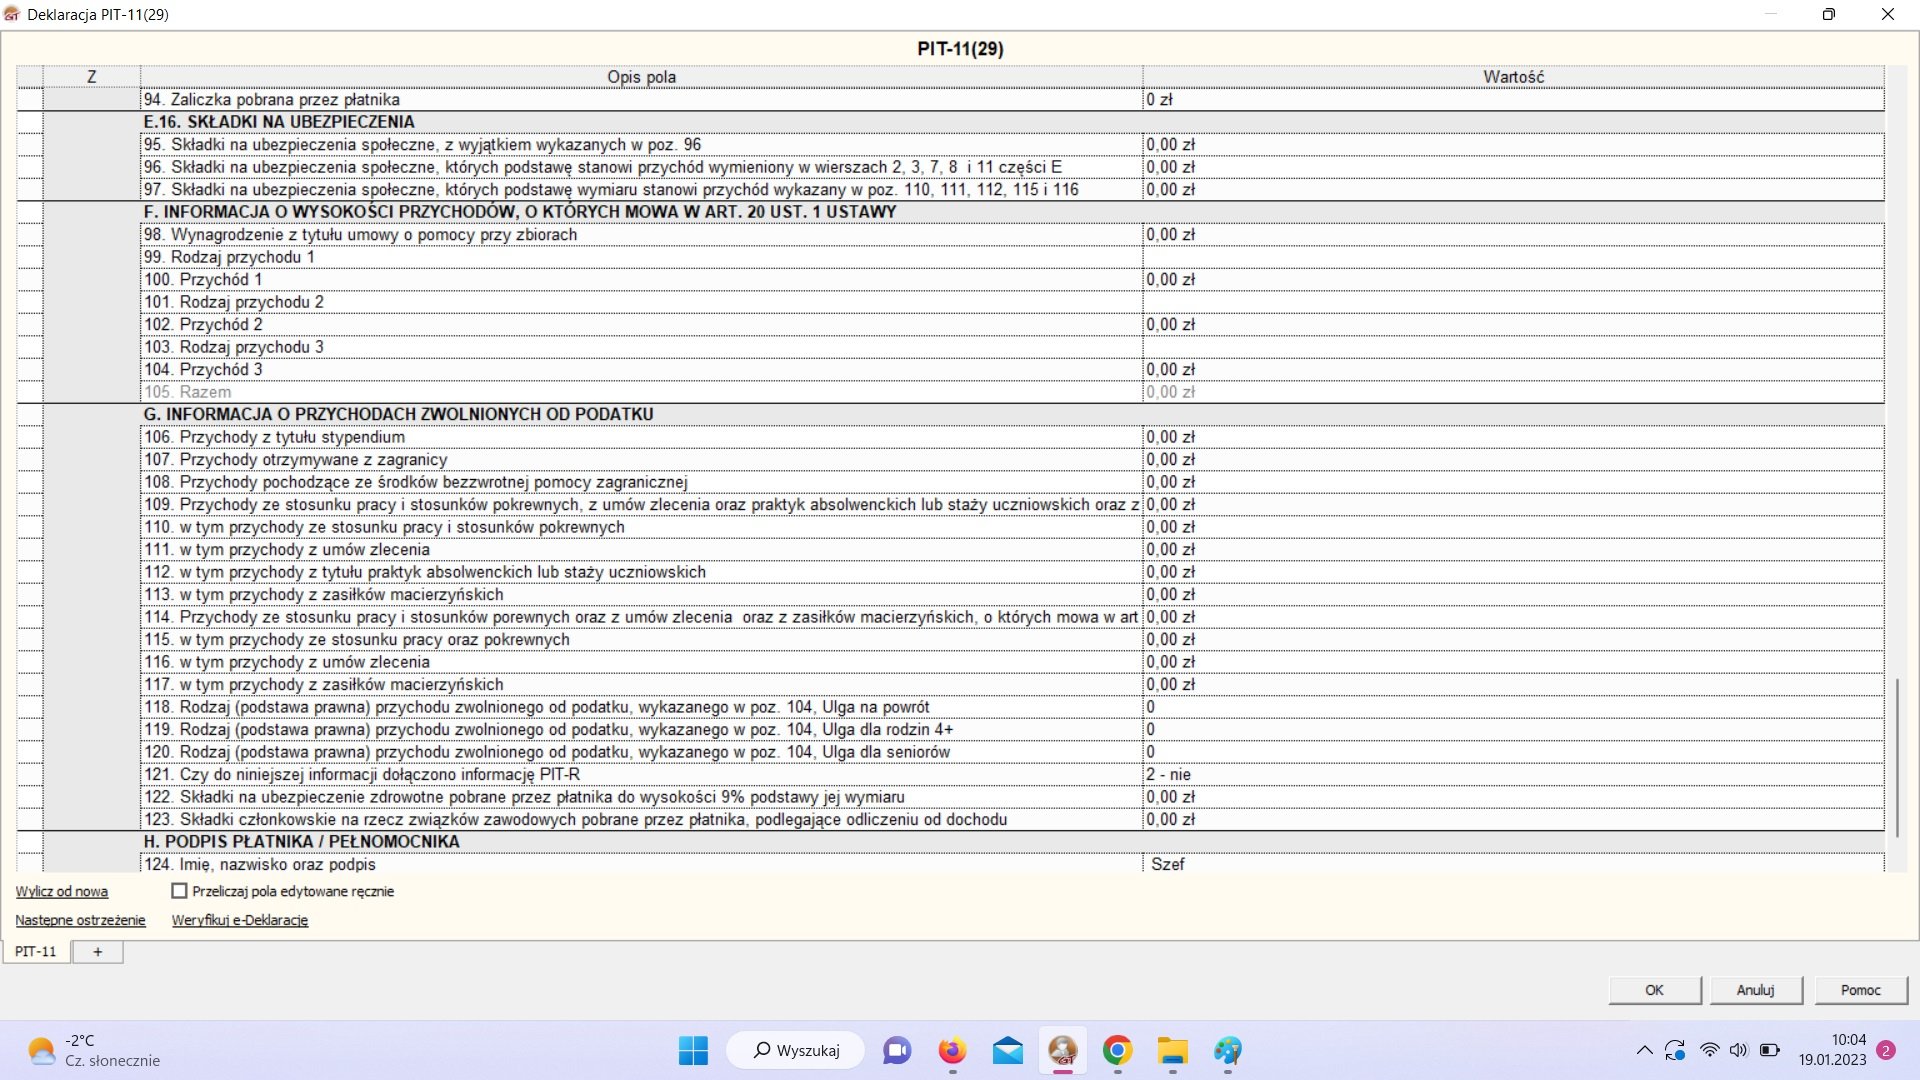1920x1080 pixels.
Task: Open the Firefox browser from taskbar
Action: [x=952, y=1051]
